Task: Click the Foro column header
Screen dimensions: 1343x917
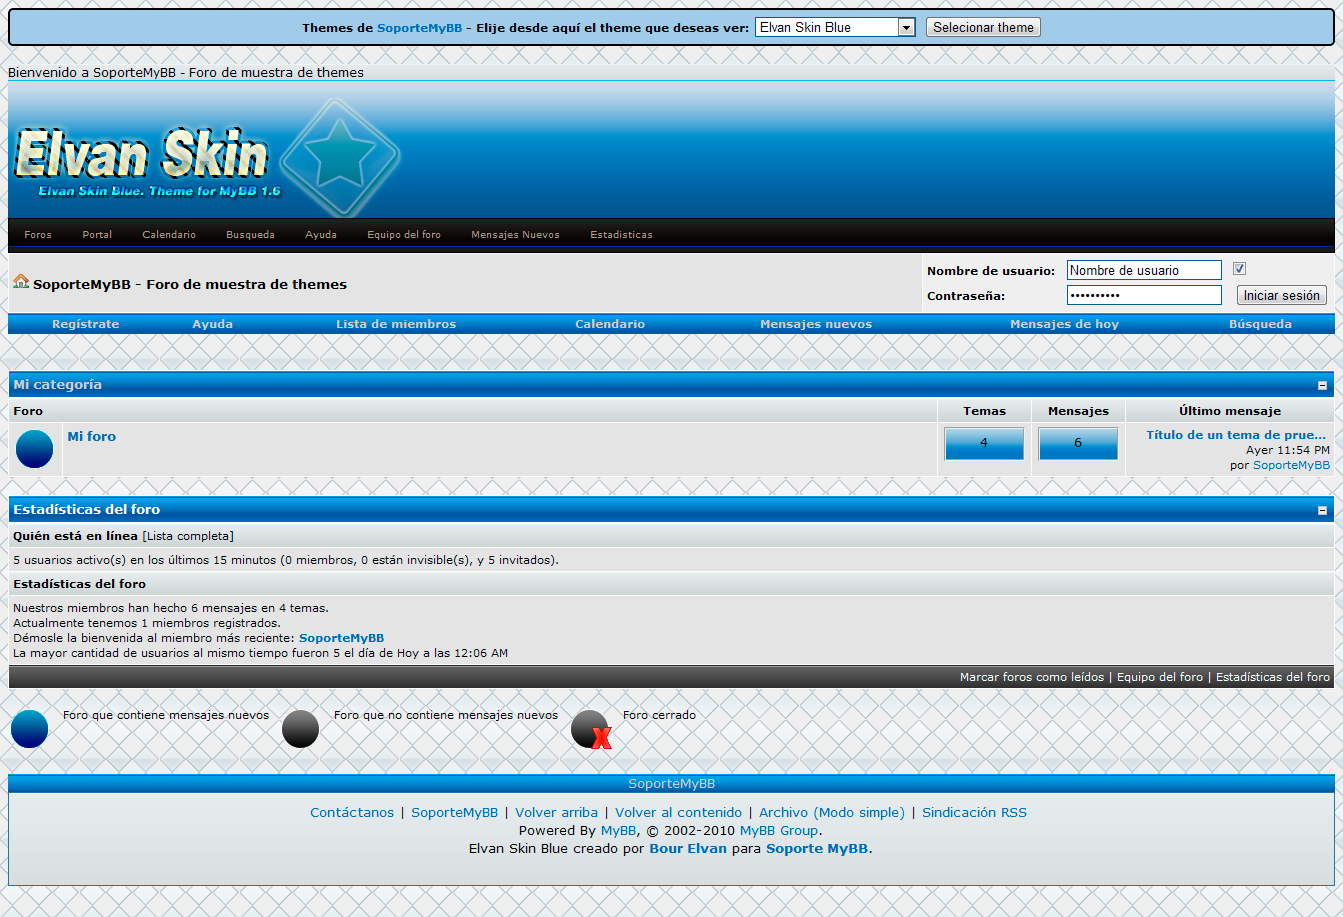Action: pyautogui.click(x=28, y=411)
